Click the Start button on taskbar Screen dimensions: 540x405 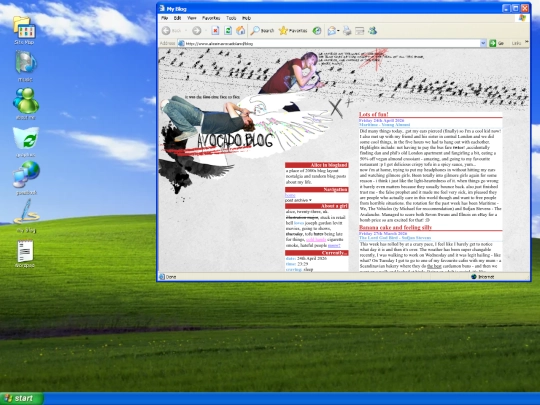pyautogui.click(x=21, y=398)
